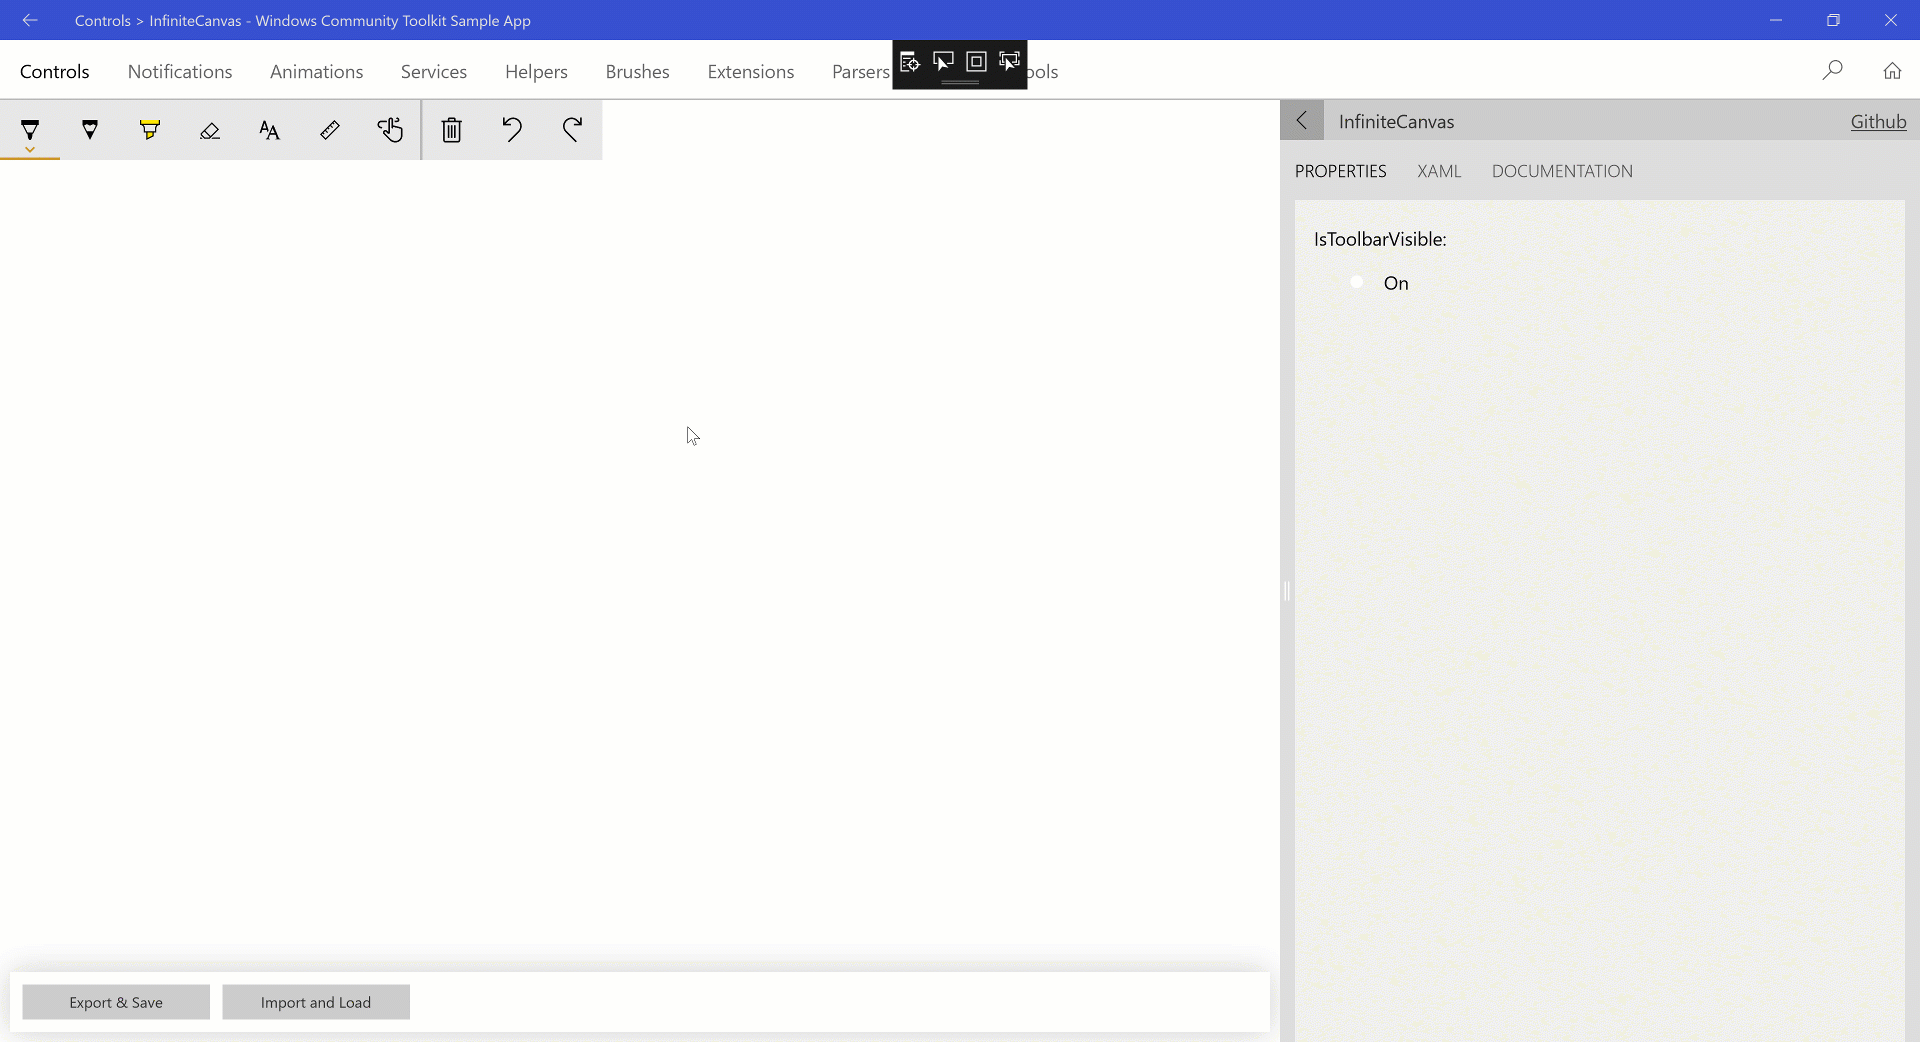
Task: Open the Helpers tab
Action: click(x=536, y=72)
